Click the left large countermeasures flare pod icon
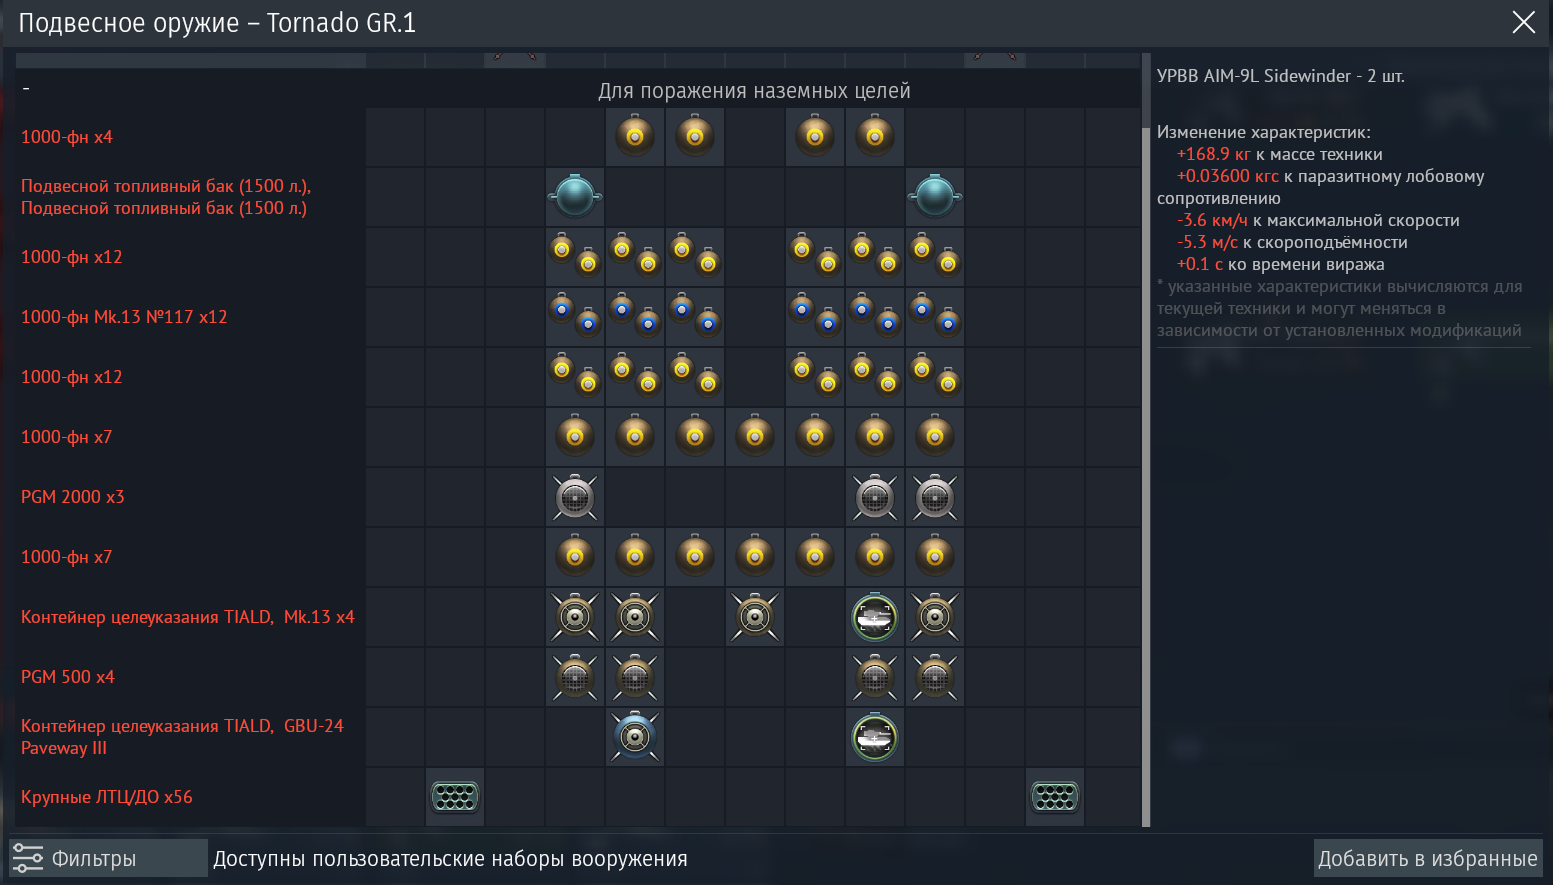This screenshot has height=885, width=1553. (455, 797)
